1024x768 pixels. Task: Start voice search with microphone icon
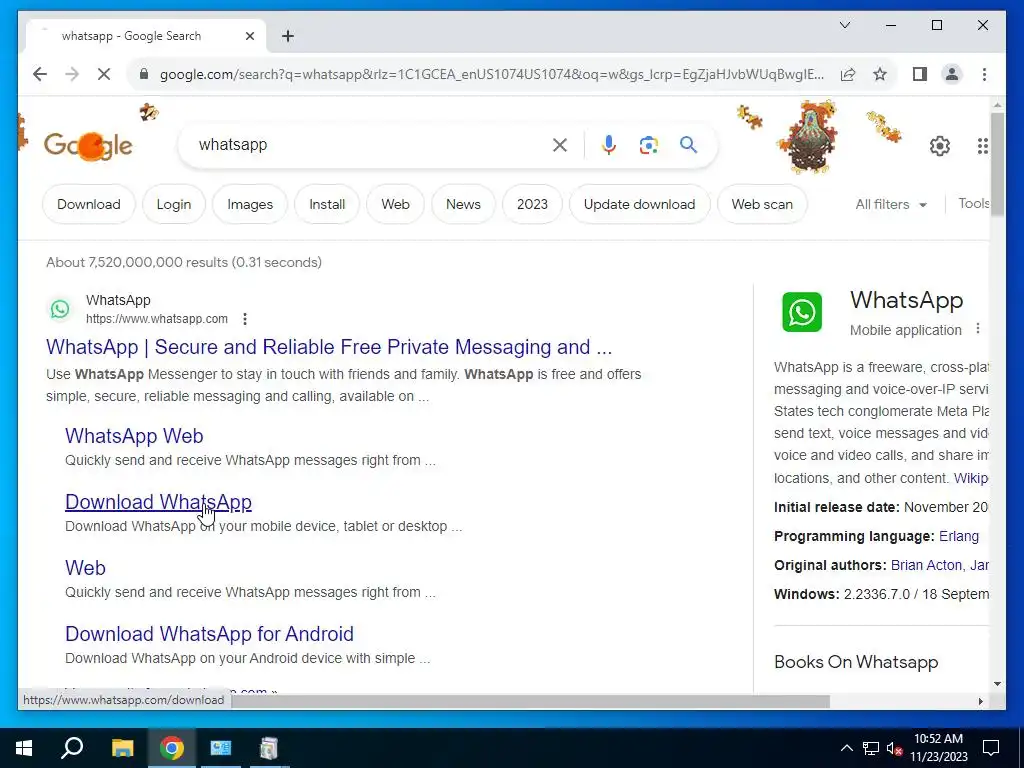point(609,145)
